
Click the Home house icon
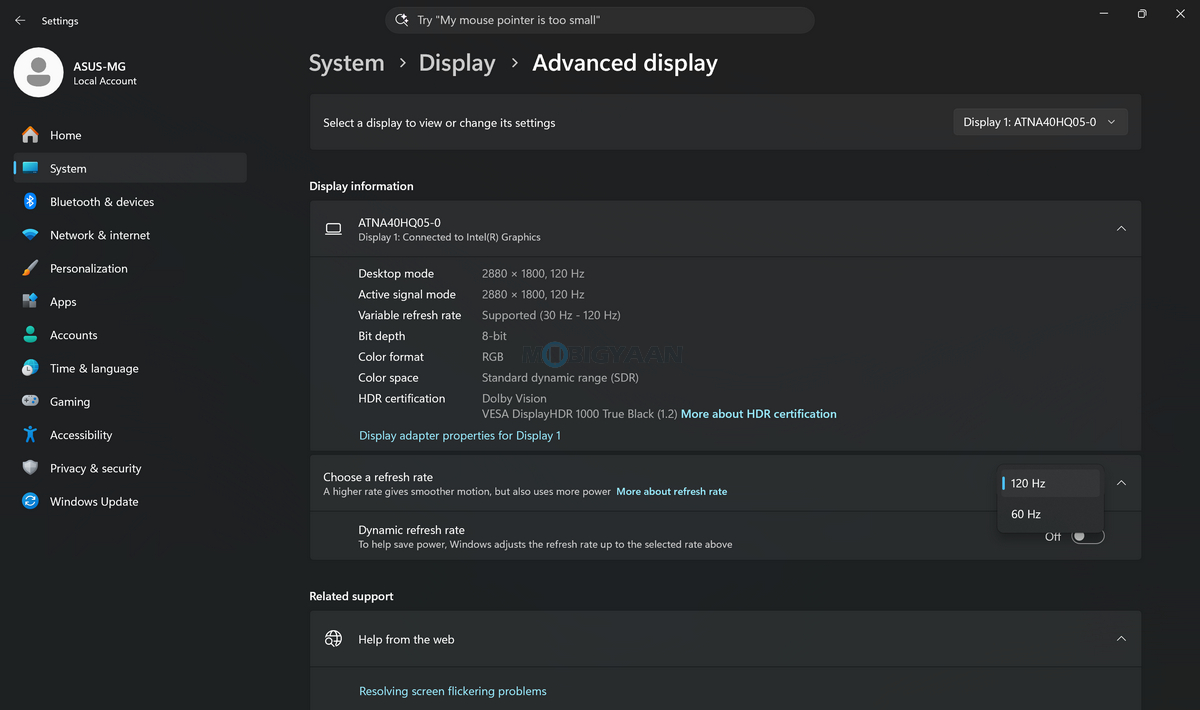coord(30,135)
